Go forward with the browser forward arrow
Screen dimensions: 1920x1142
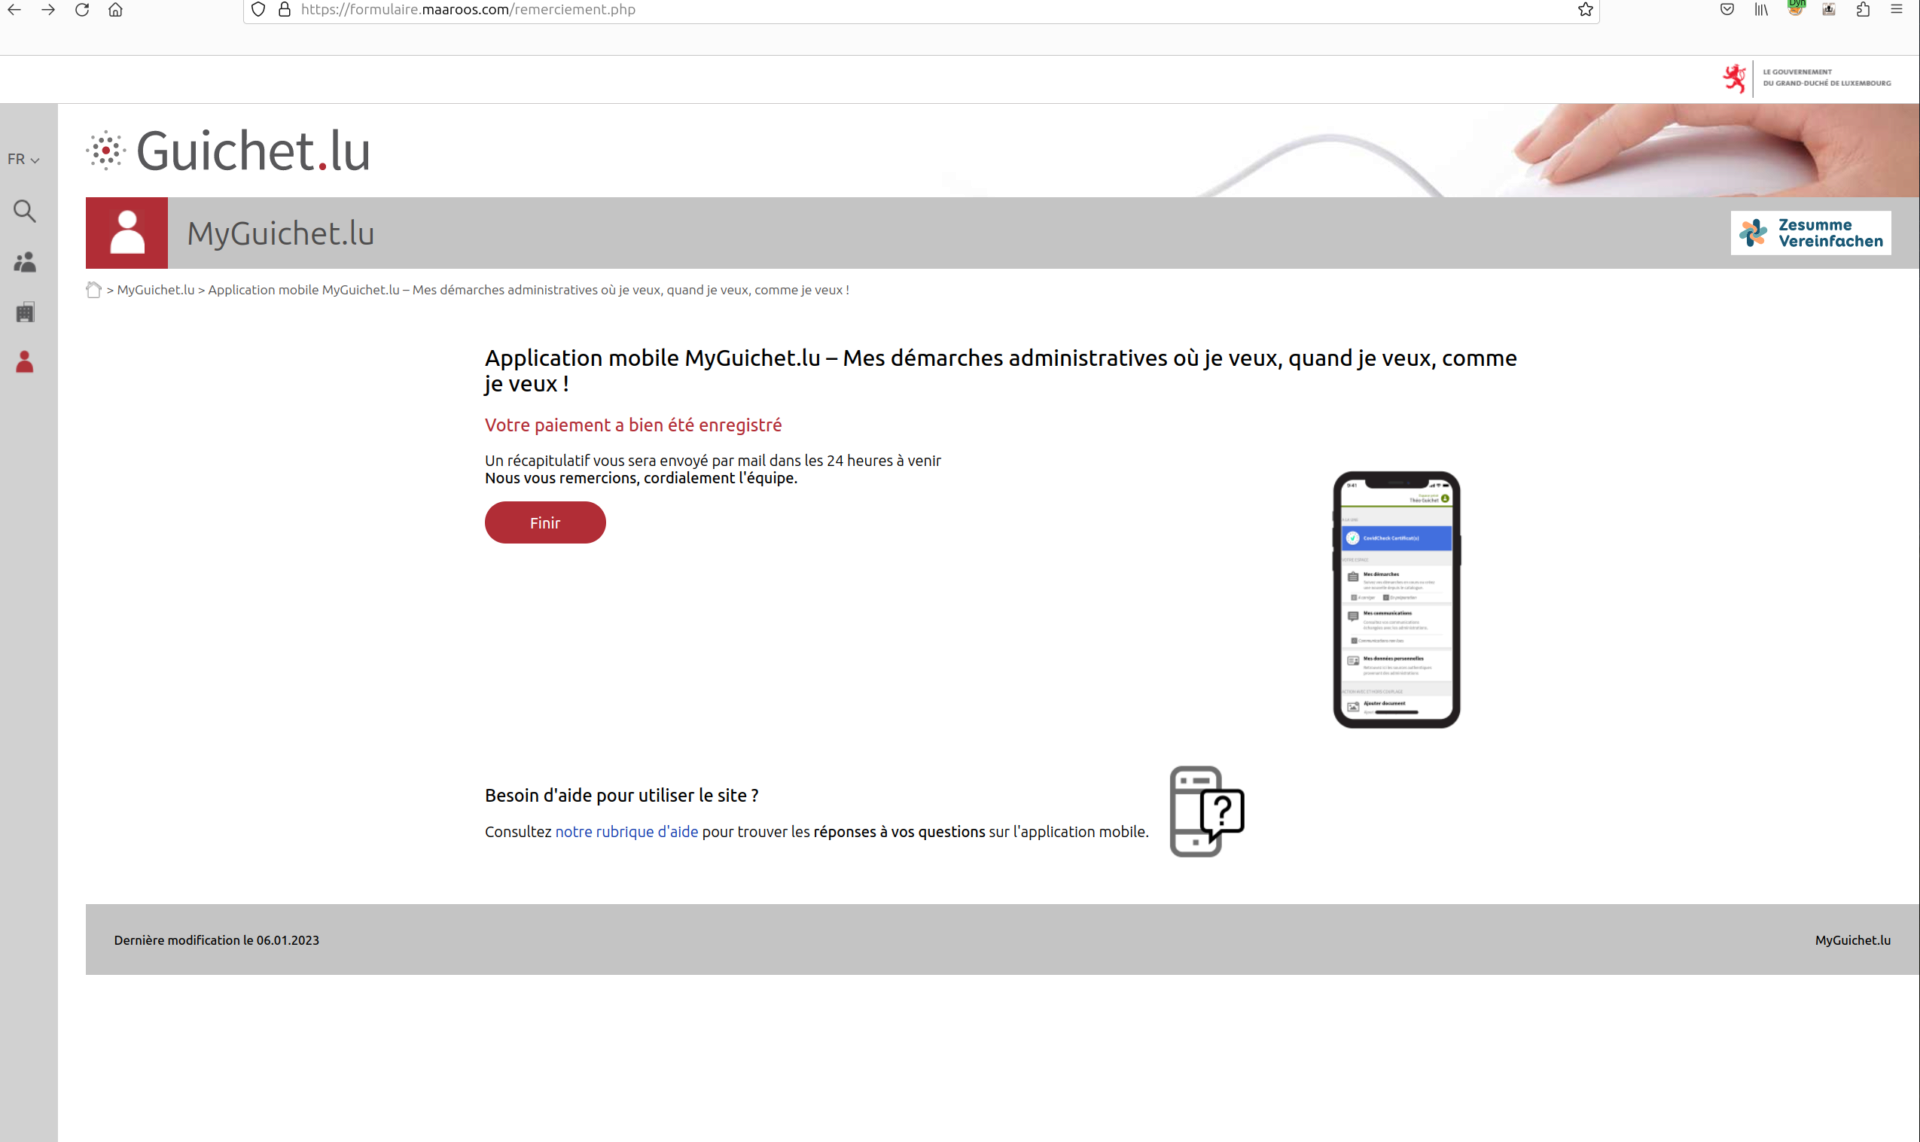click(48, 9)
